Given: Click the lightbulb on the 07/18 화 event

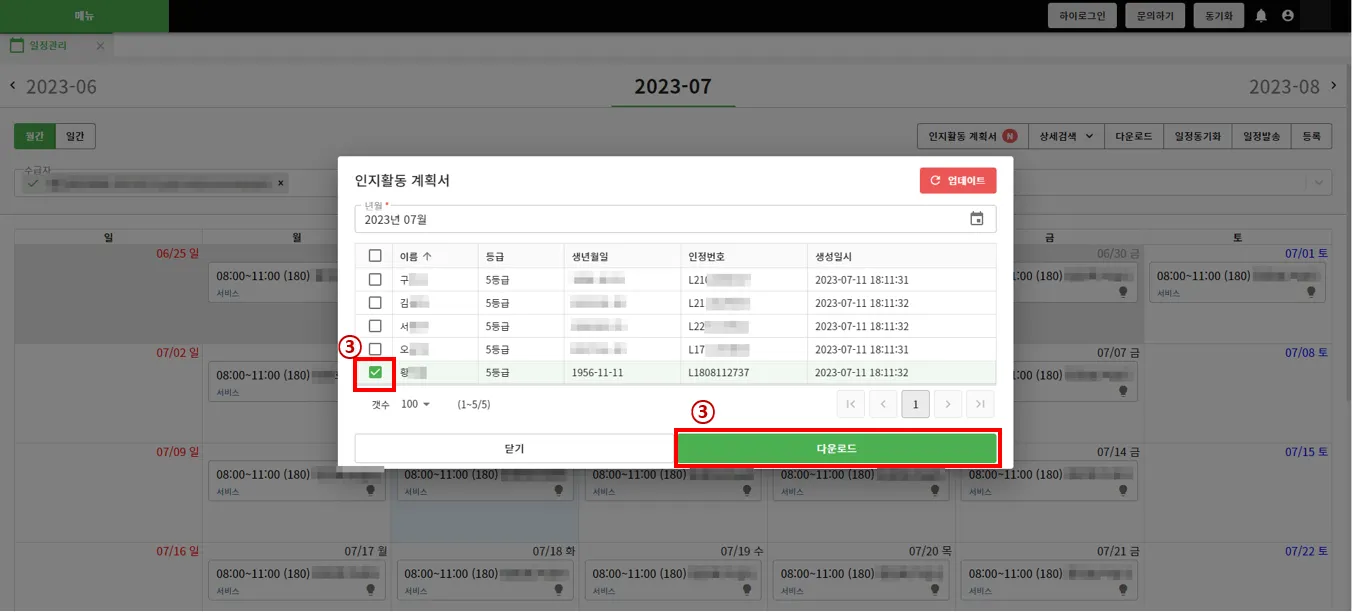Looking at the screenshot, I should point(558,590).
